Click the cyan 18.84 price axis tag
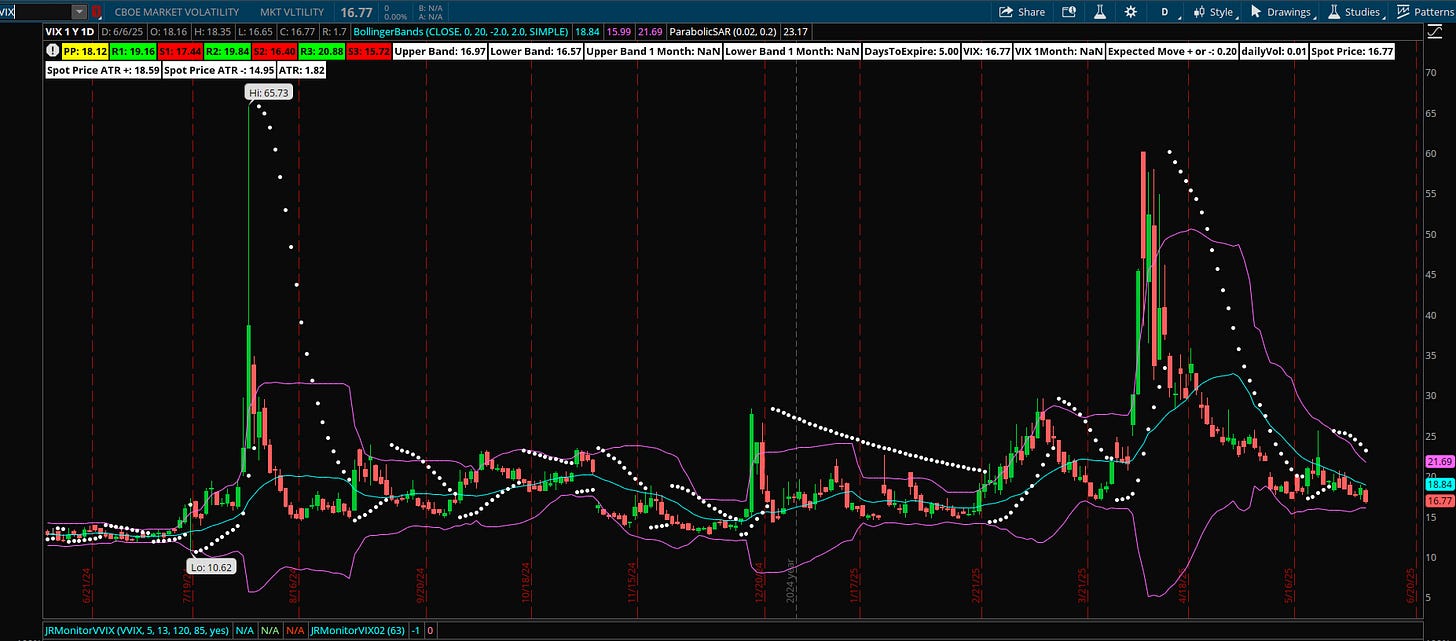The height and width of the screenshot is (641, 1456). (1439, 483)
